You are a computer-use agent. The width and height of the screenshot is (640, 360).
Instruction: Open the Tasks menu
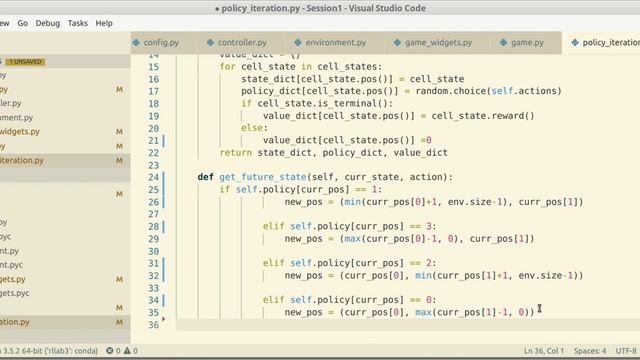point(78,23)
